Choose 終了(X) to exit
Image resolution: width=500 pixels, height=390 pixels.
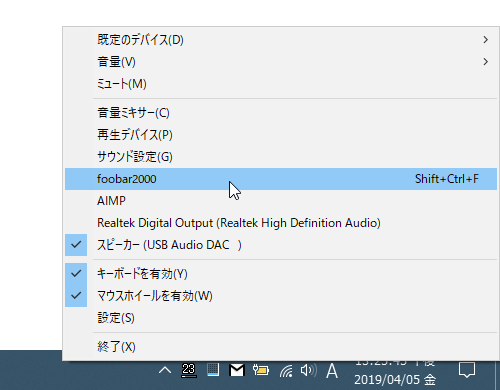[x=281, y=347]
